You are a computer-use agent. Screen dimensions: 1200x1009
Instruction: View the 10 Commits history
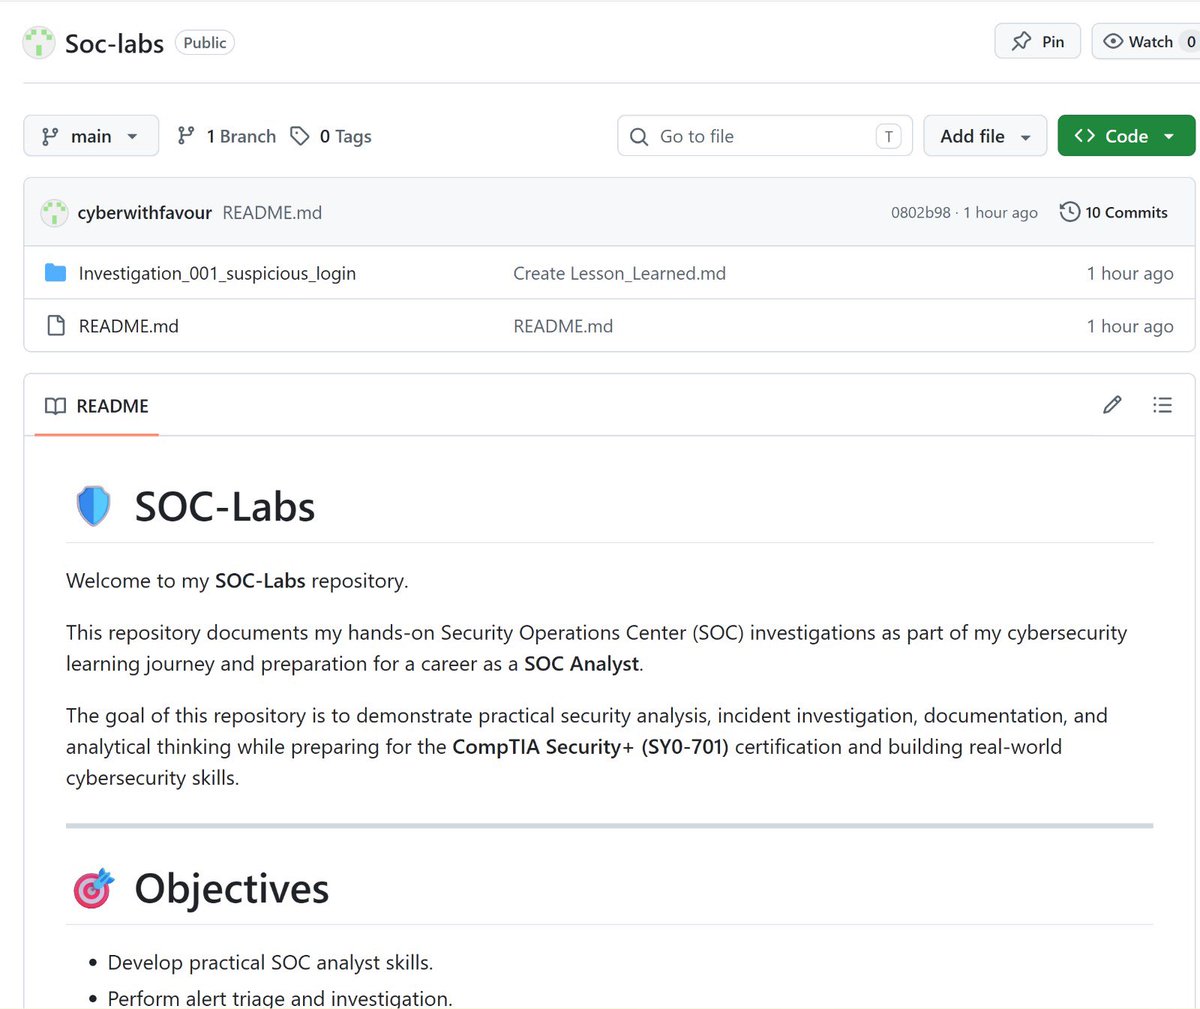point(1114,212)
